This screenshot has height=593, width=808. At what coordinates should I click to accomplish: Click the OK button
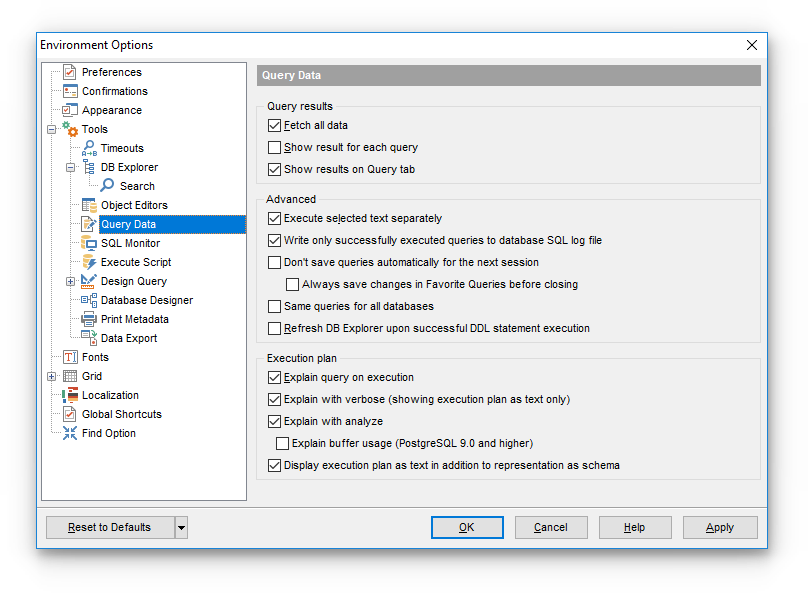(467, 528)
